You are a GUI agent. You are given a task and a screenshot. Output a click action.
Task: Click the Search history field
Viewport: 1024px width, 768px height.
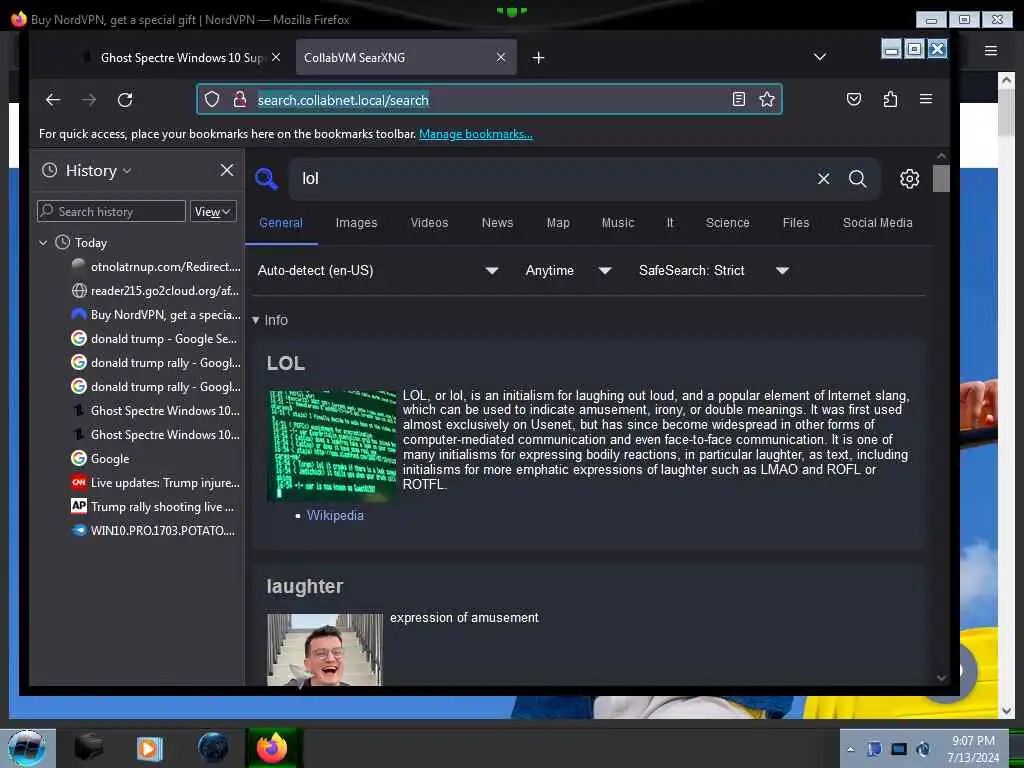[112, 212]
